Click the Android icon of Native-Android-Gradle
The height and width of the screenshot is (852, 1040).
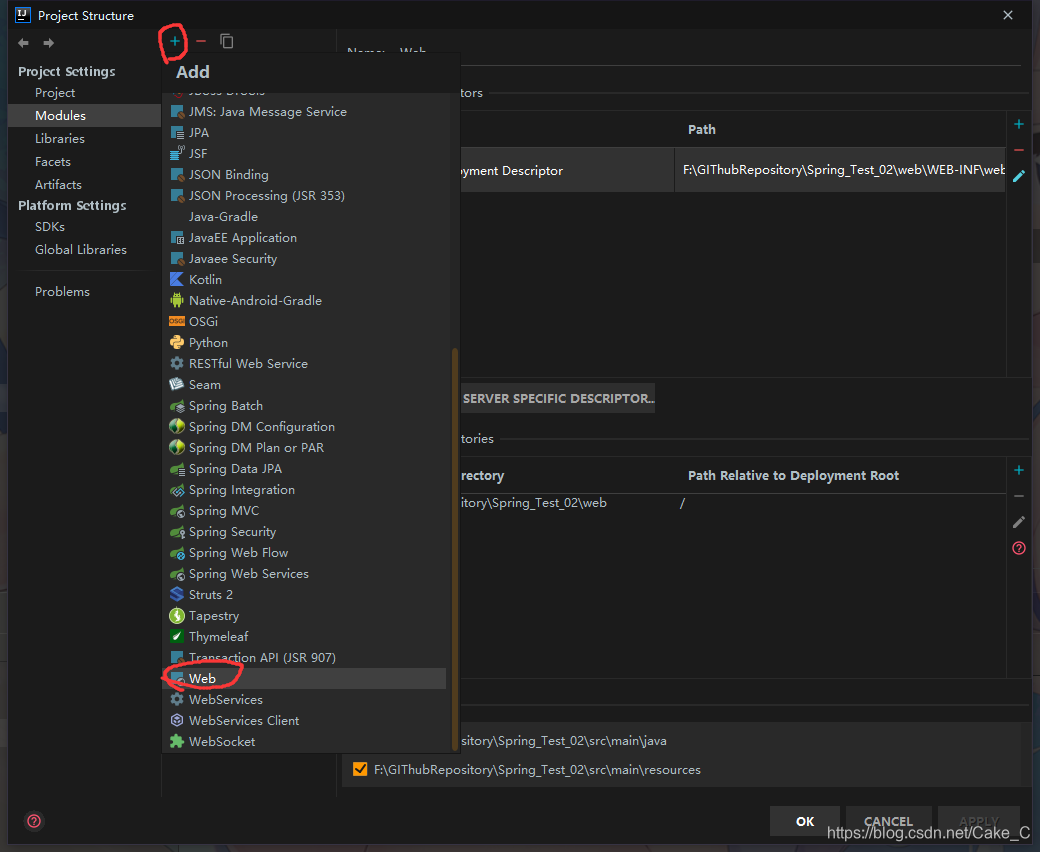click(176, 300)
